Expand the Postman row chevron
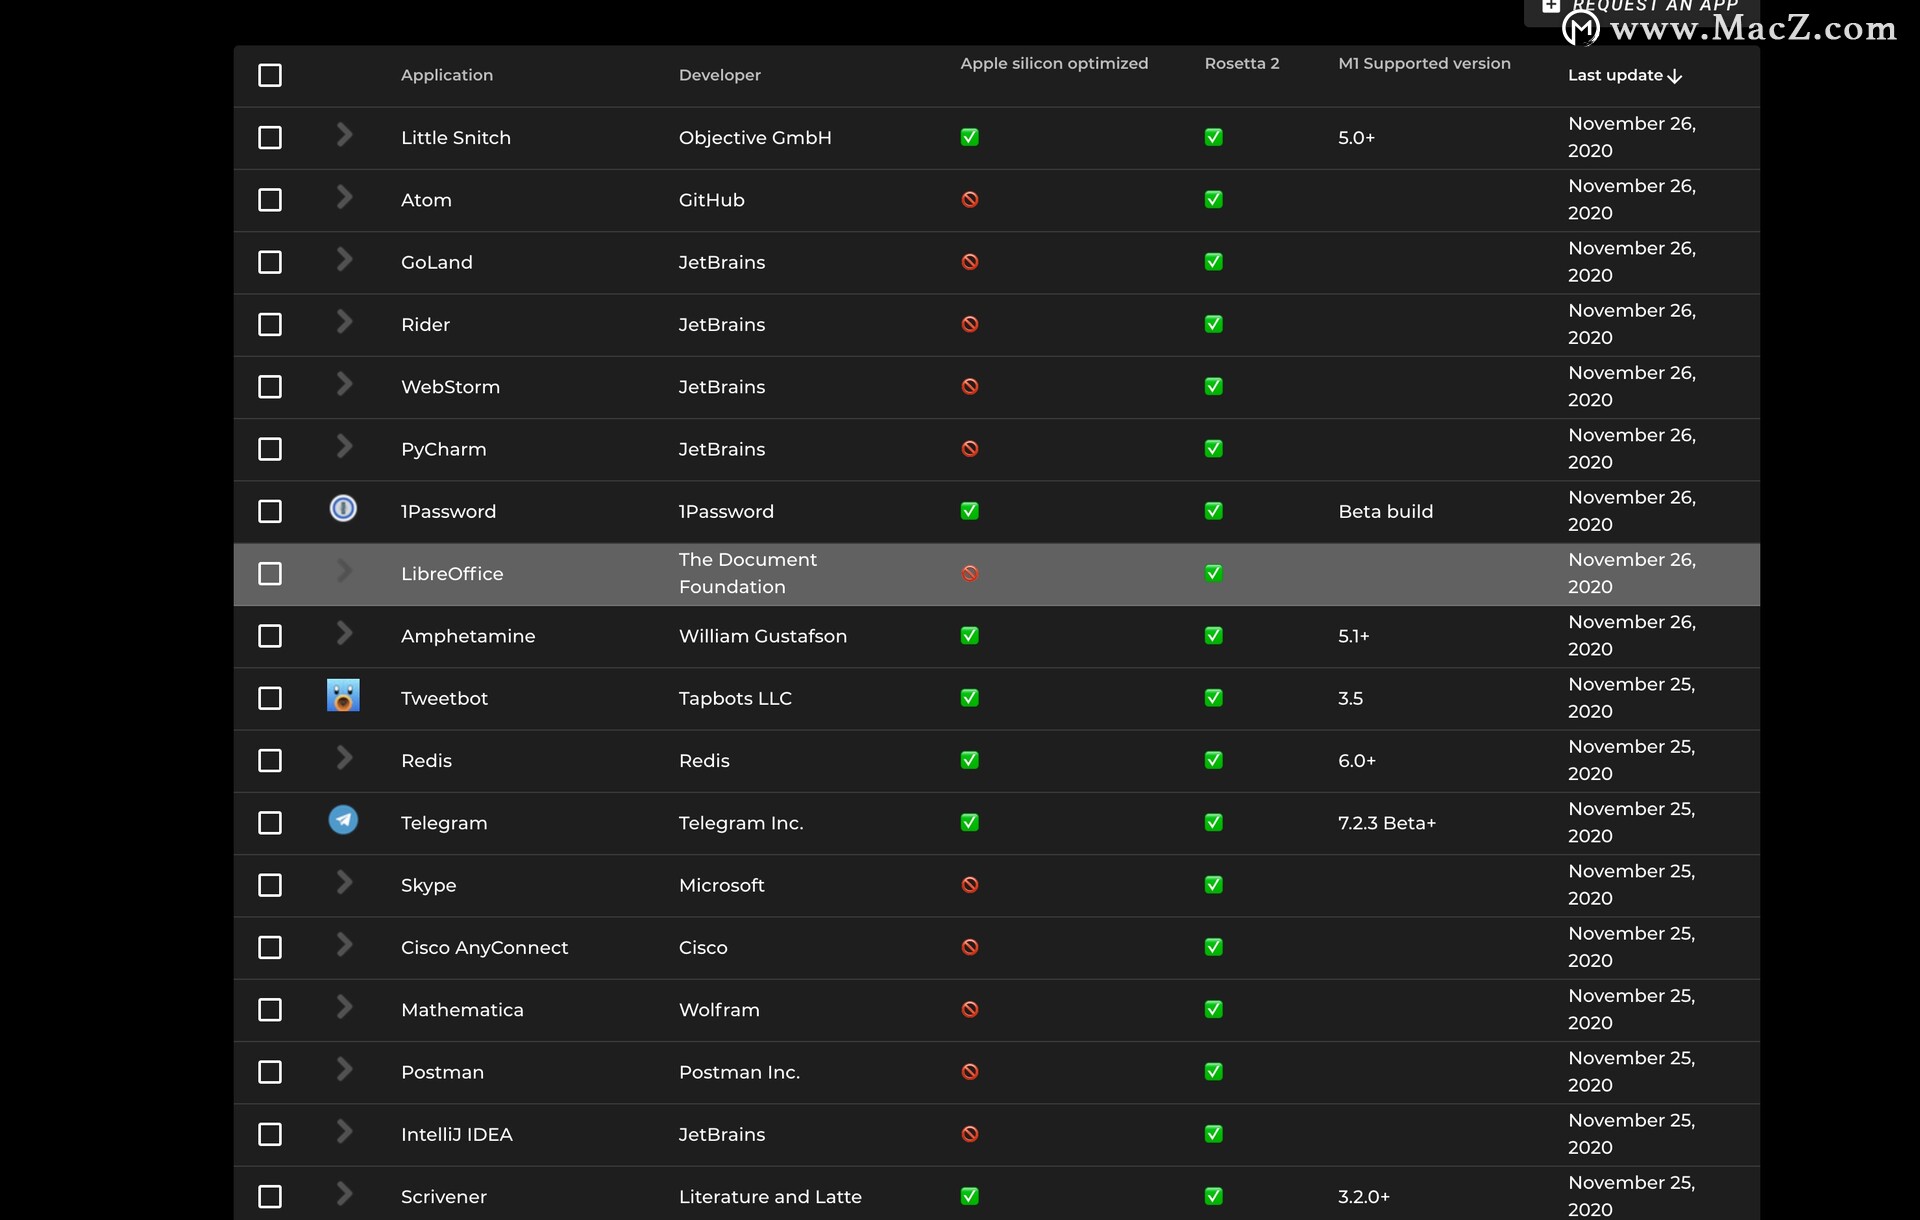1920x1220 pixels. click(344, 1069)
